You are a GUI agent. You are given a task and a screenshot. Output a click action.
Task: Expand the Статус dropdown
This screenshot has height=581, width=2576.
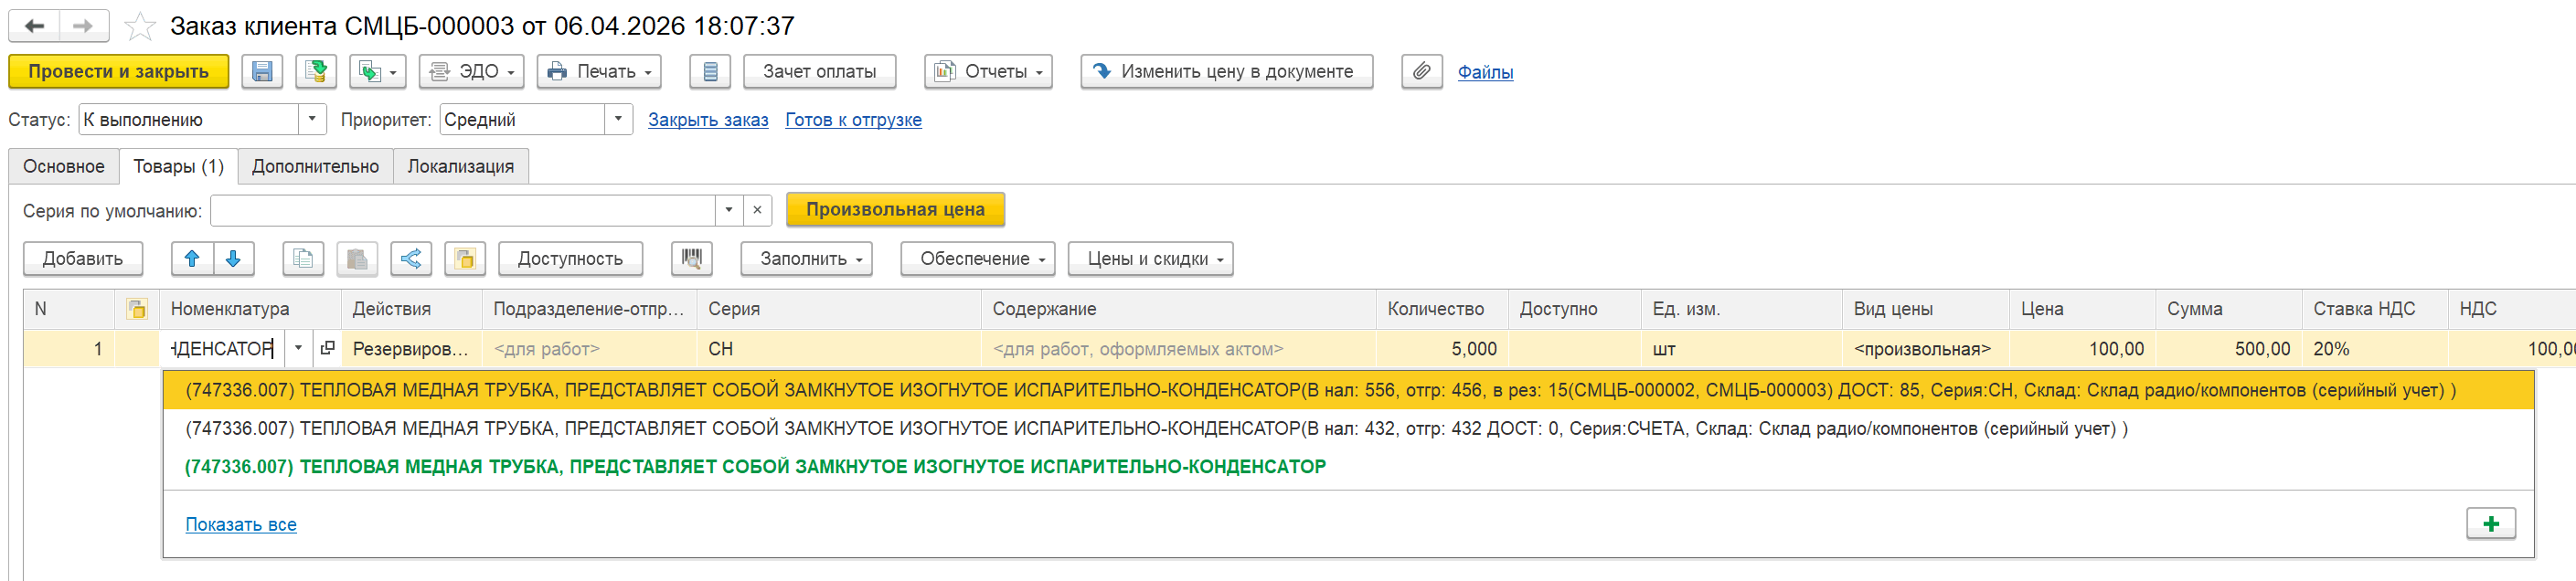coord(312,119)
